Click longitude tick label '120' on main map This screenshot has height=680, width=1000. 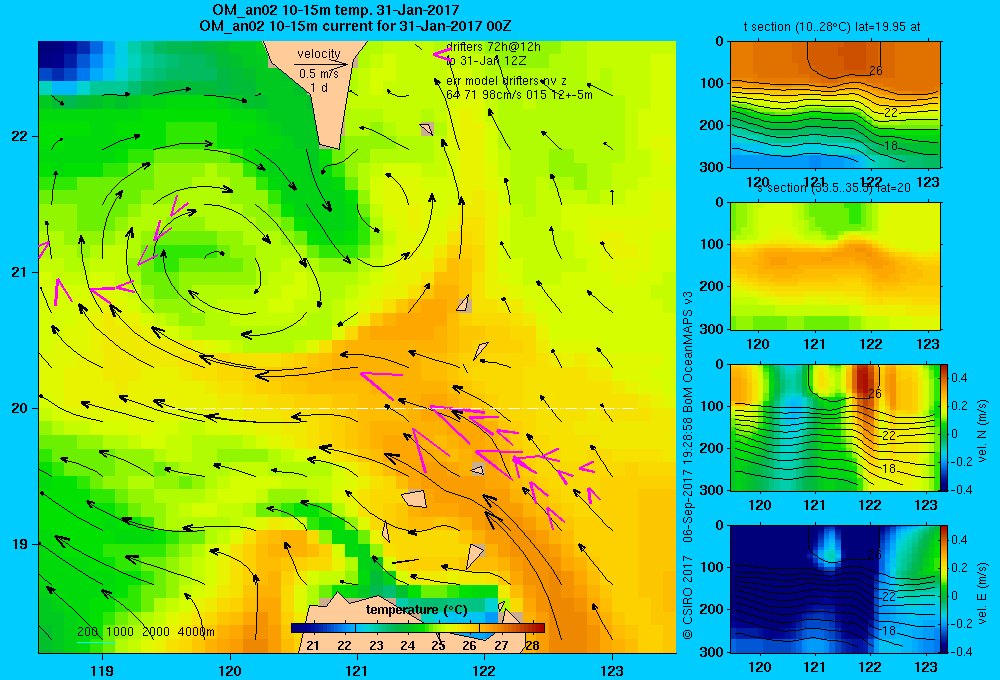click(230, 670)
